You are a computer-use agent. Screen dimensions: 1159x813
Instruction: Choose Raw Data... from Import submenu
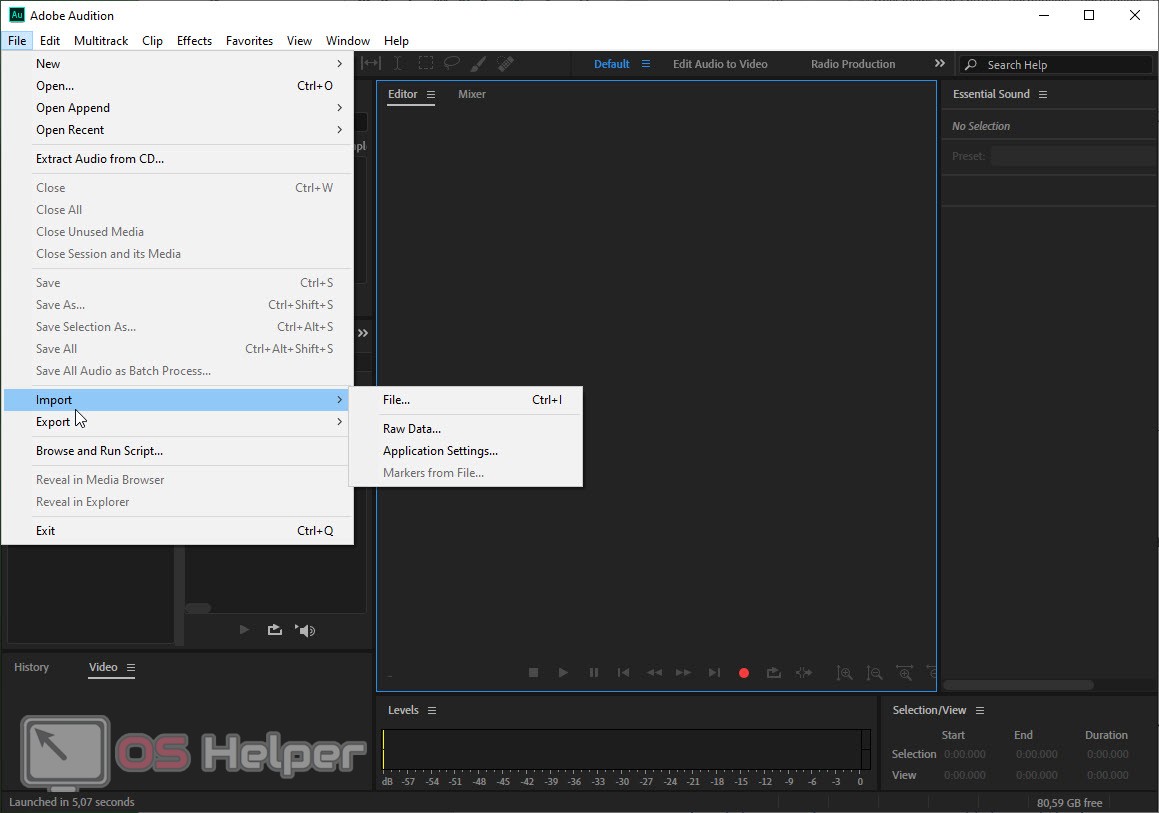pyautogui.click(x=412, y=429)
